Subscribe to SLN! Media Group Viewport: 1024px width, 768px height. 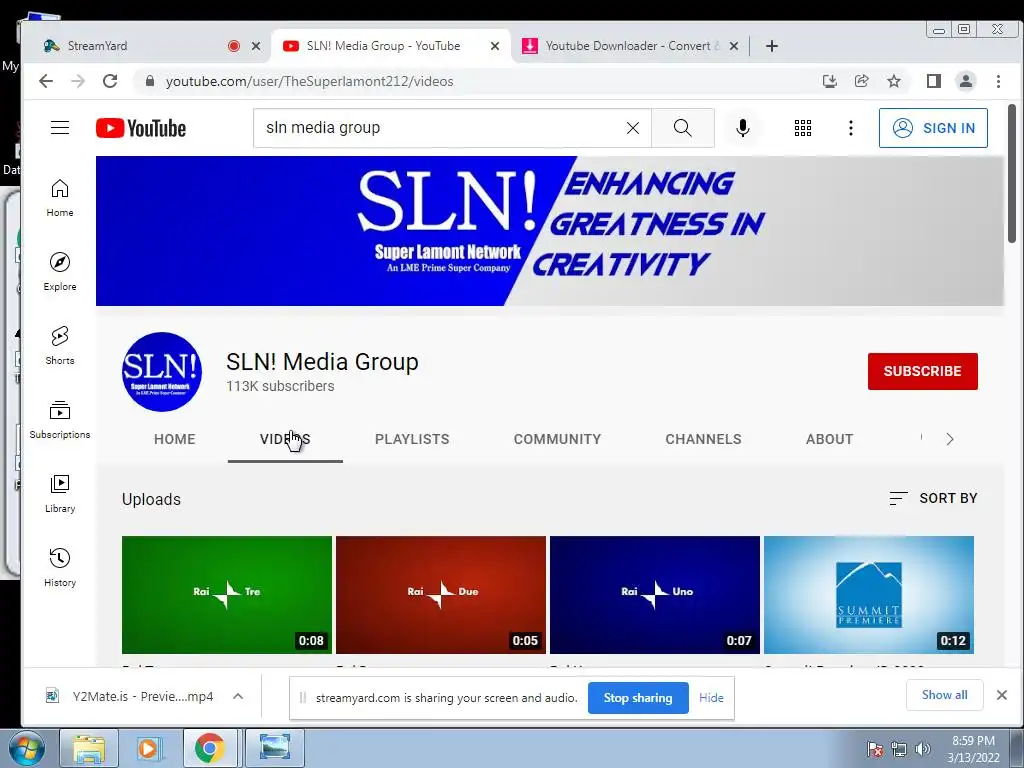point(922,371)
